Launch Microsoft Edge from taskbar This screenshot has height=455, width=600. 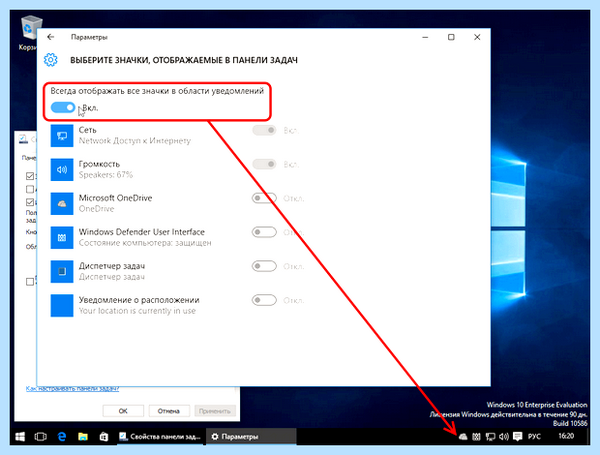point(62,437)
